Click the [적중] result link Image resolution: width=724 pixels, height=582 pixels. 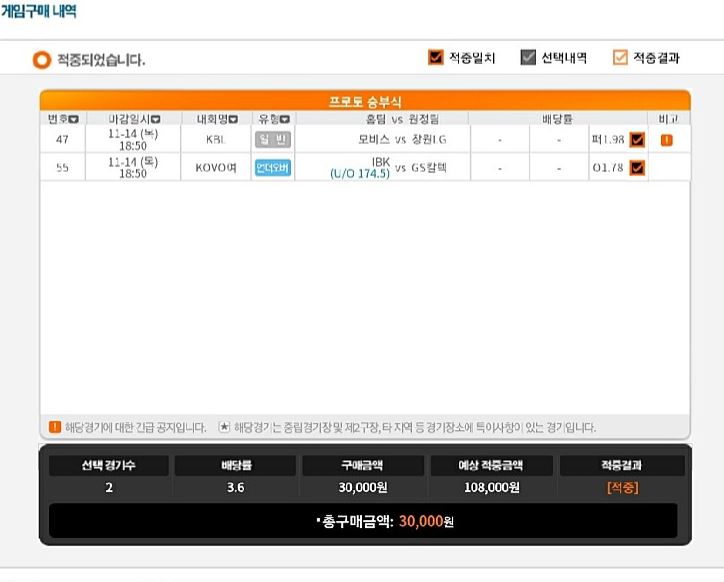pyautogui.click(x=622, y=487)
